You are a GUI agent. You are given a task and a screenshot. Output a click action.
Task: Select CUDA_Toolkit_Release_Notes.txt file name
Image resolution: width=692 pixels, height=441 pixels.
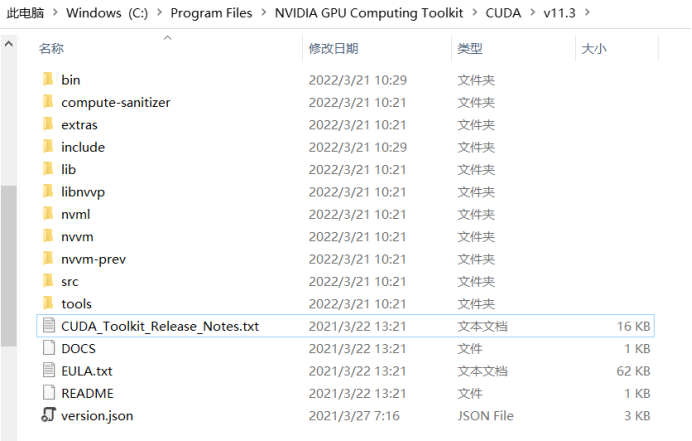(160, 326)
